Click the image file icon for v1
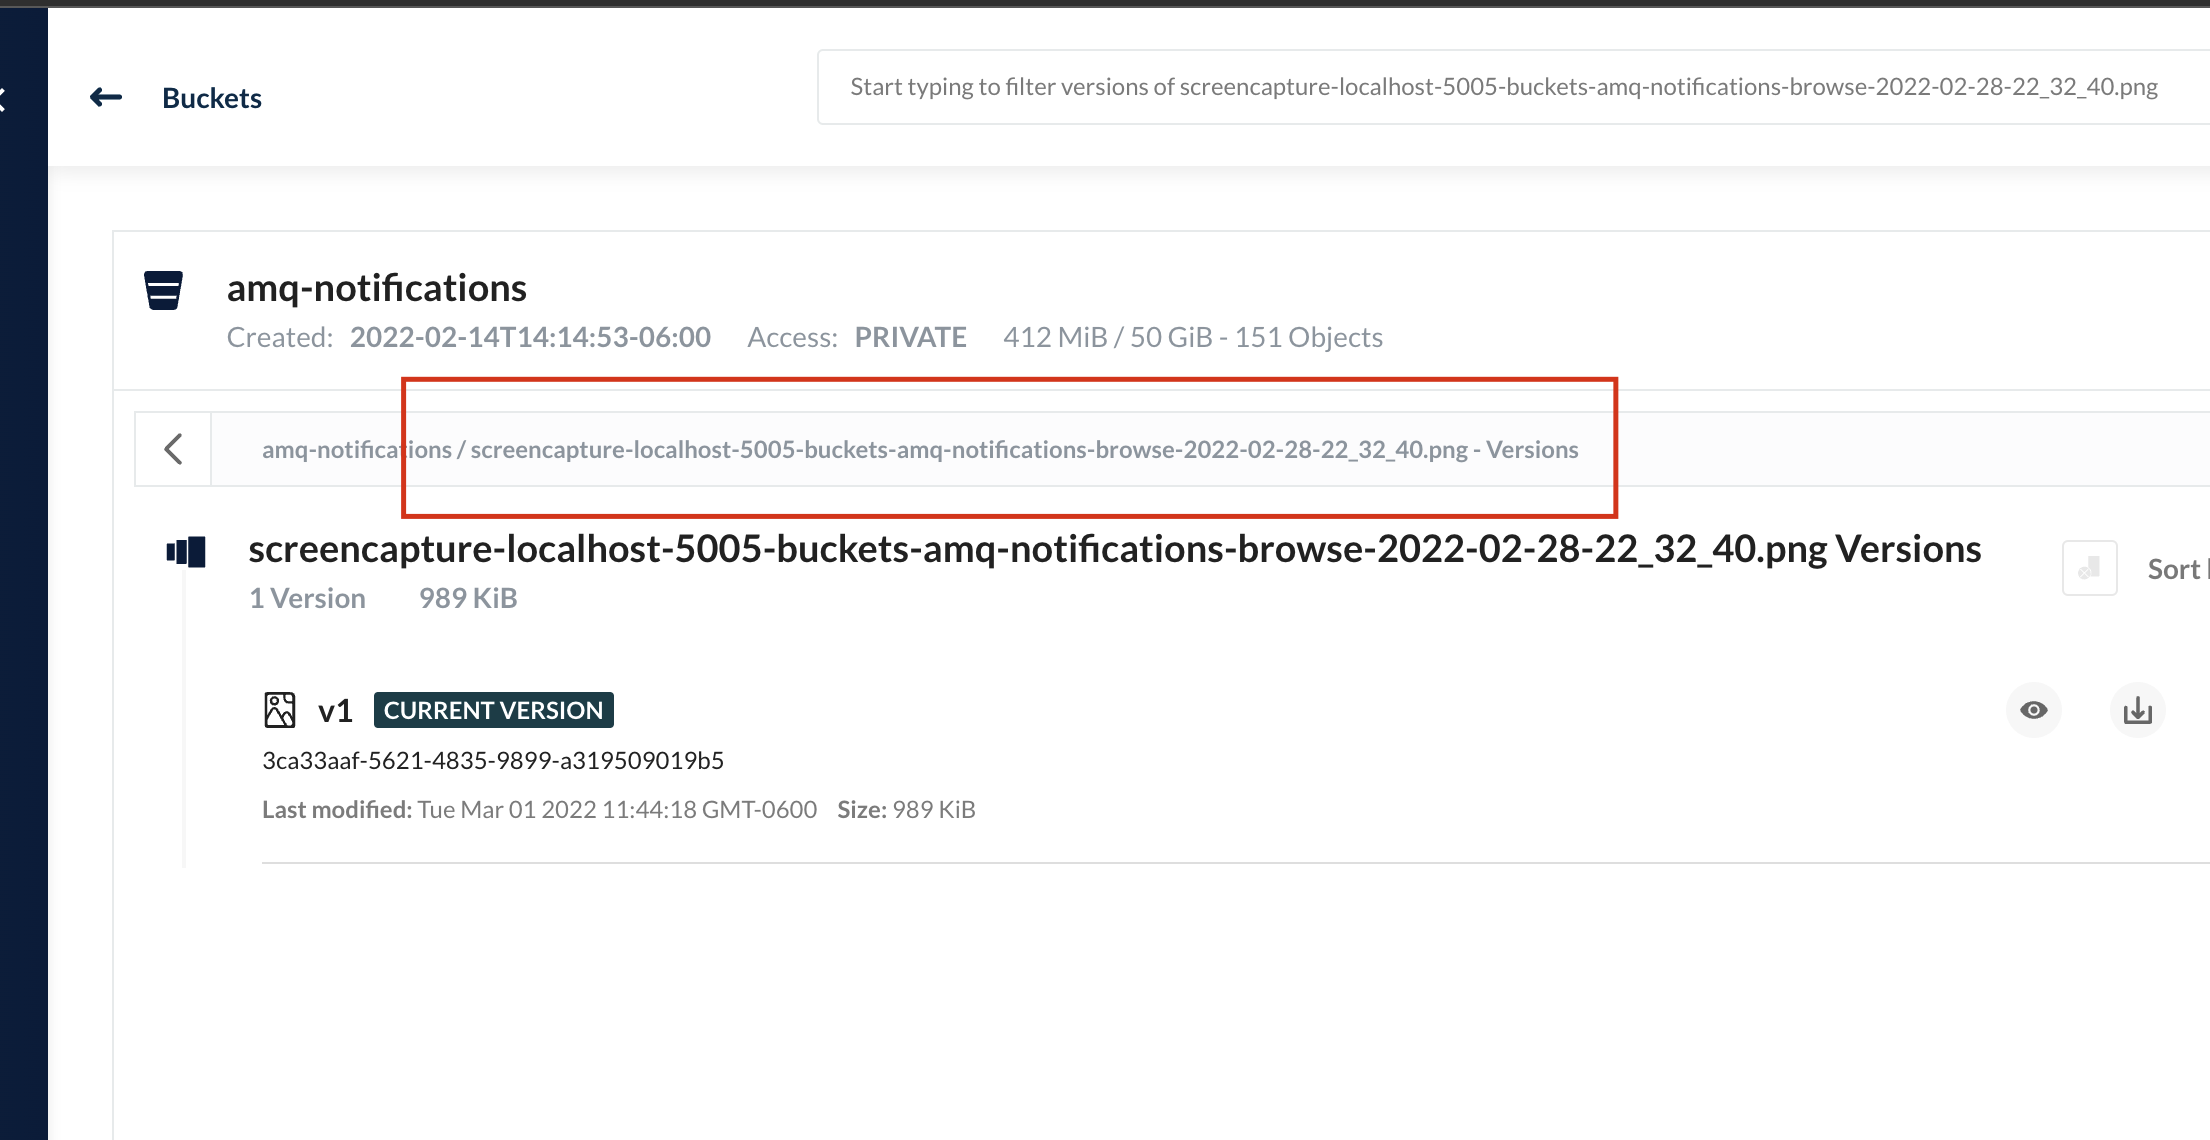The width and height of the screenshot is (2210, 1140). 280,710
